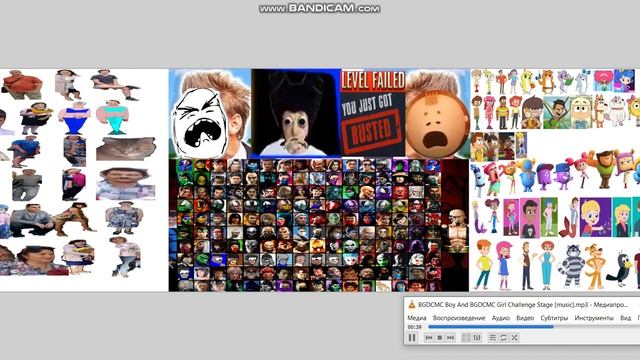Image resolution: width=640 pixels, height=360 pixels.
Task: Open the Воспроизведение menu
Action: (x=459, y=318)
